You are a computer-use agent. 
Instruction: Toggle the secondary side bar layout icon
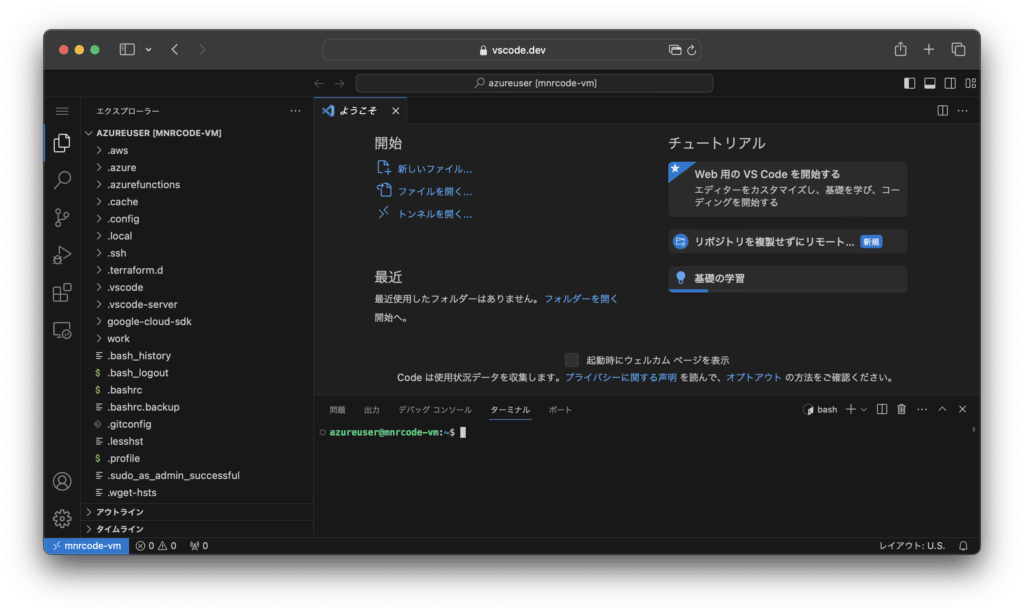pos(950,83)
